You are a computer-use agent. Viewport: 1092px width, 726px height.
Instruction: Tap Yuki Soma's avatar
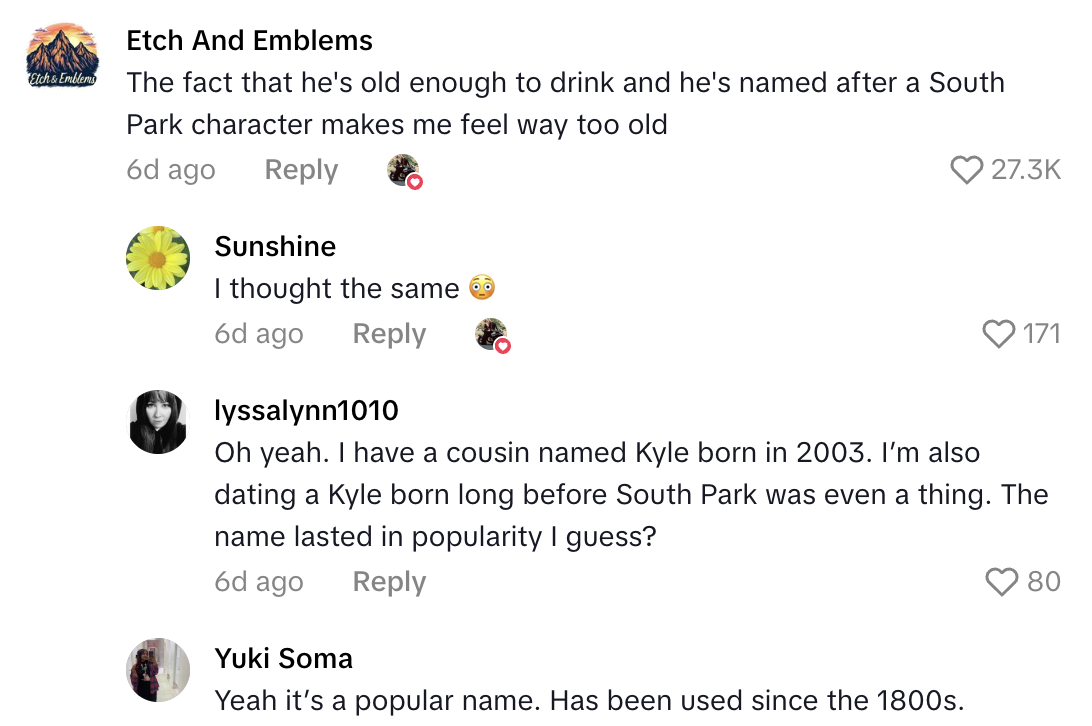click(x=158, y=670)
